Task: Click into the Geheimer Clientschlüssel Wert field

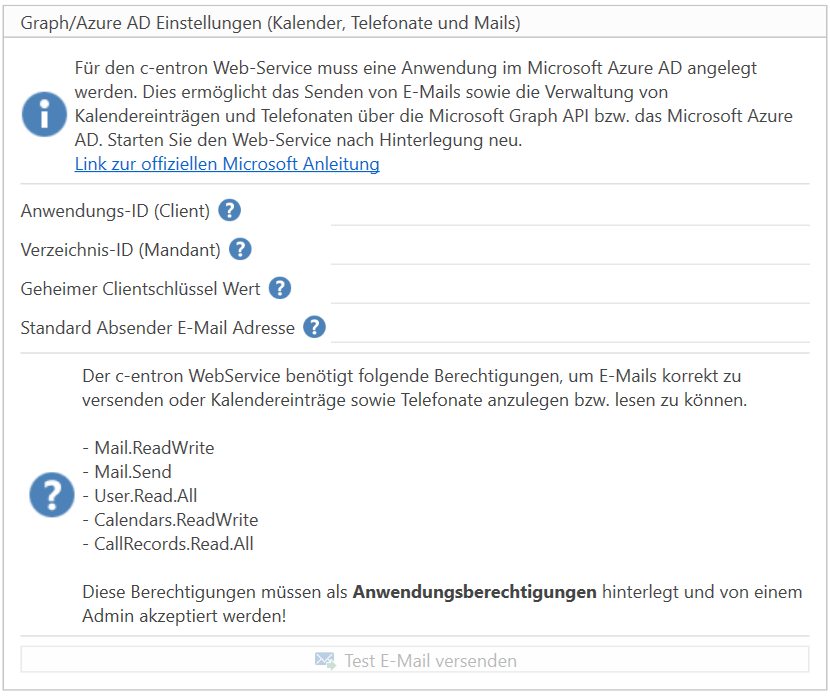Action: click(x=569, y=289)
